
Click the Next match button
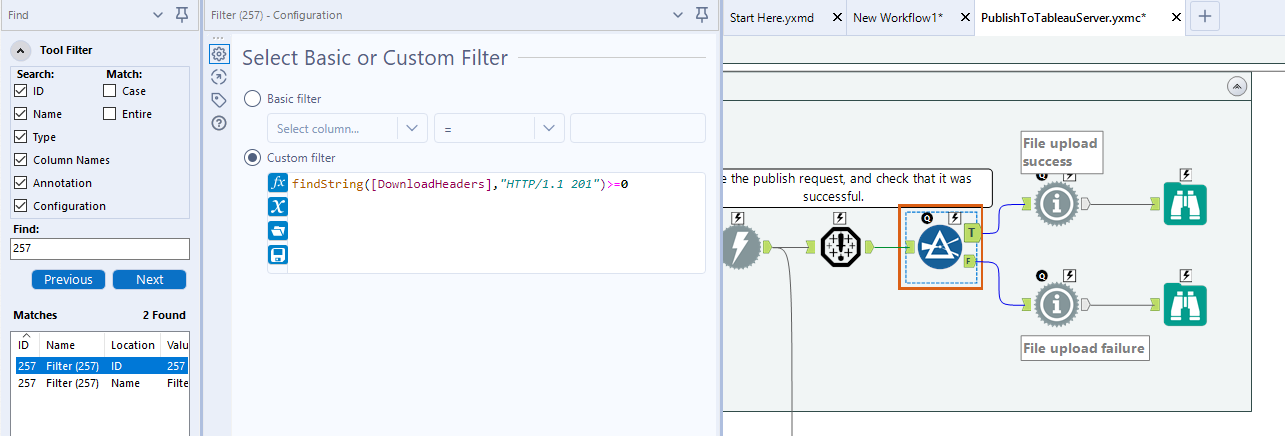coord(149,280)
